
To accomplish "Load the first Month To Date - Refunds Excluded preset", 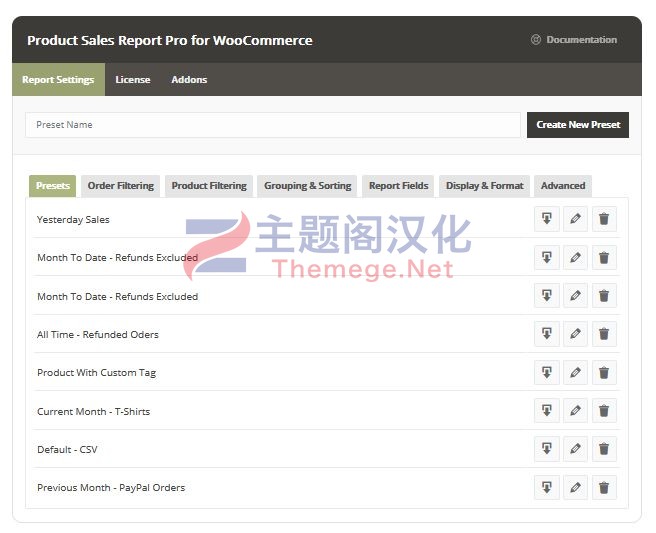I will [x=546, y=257].
